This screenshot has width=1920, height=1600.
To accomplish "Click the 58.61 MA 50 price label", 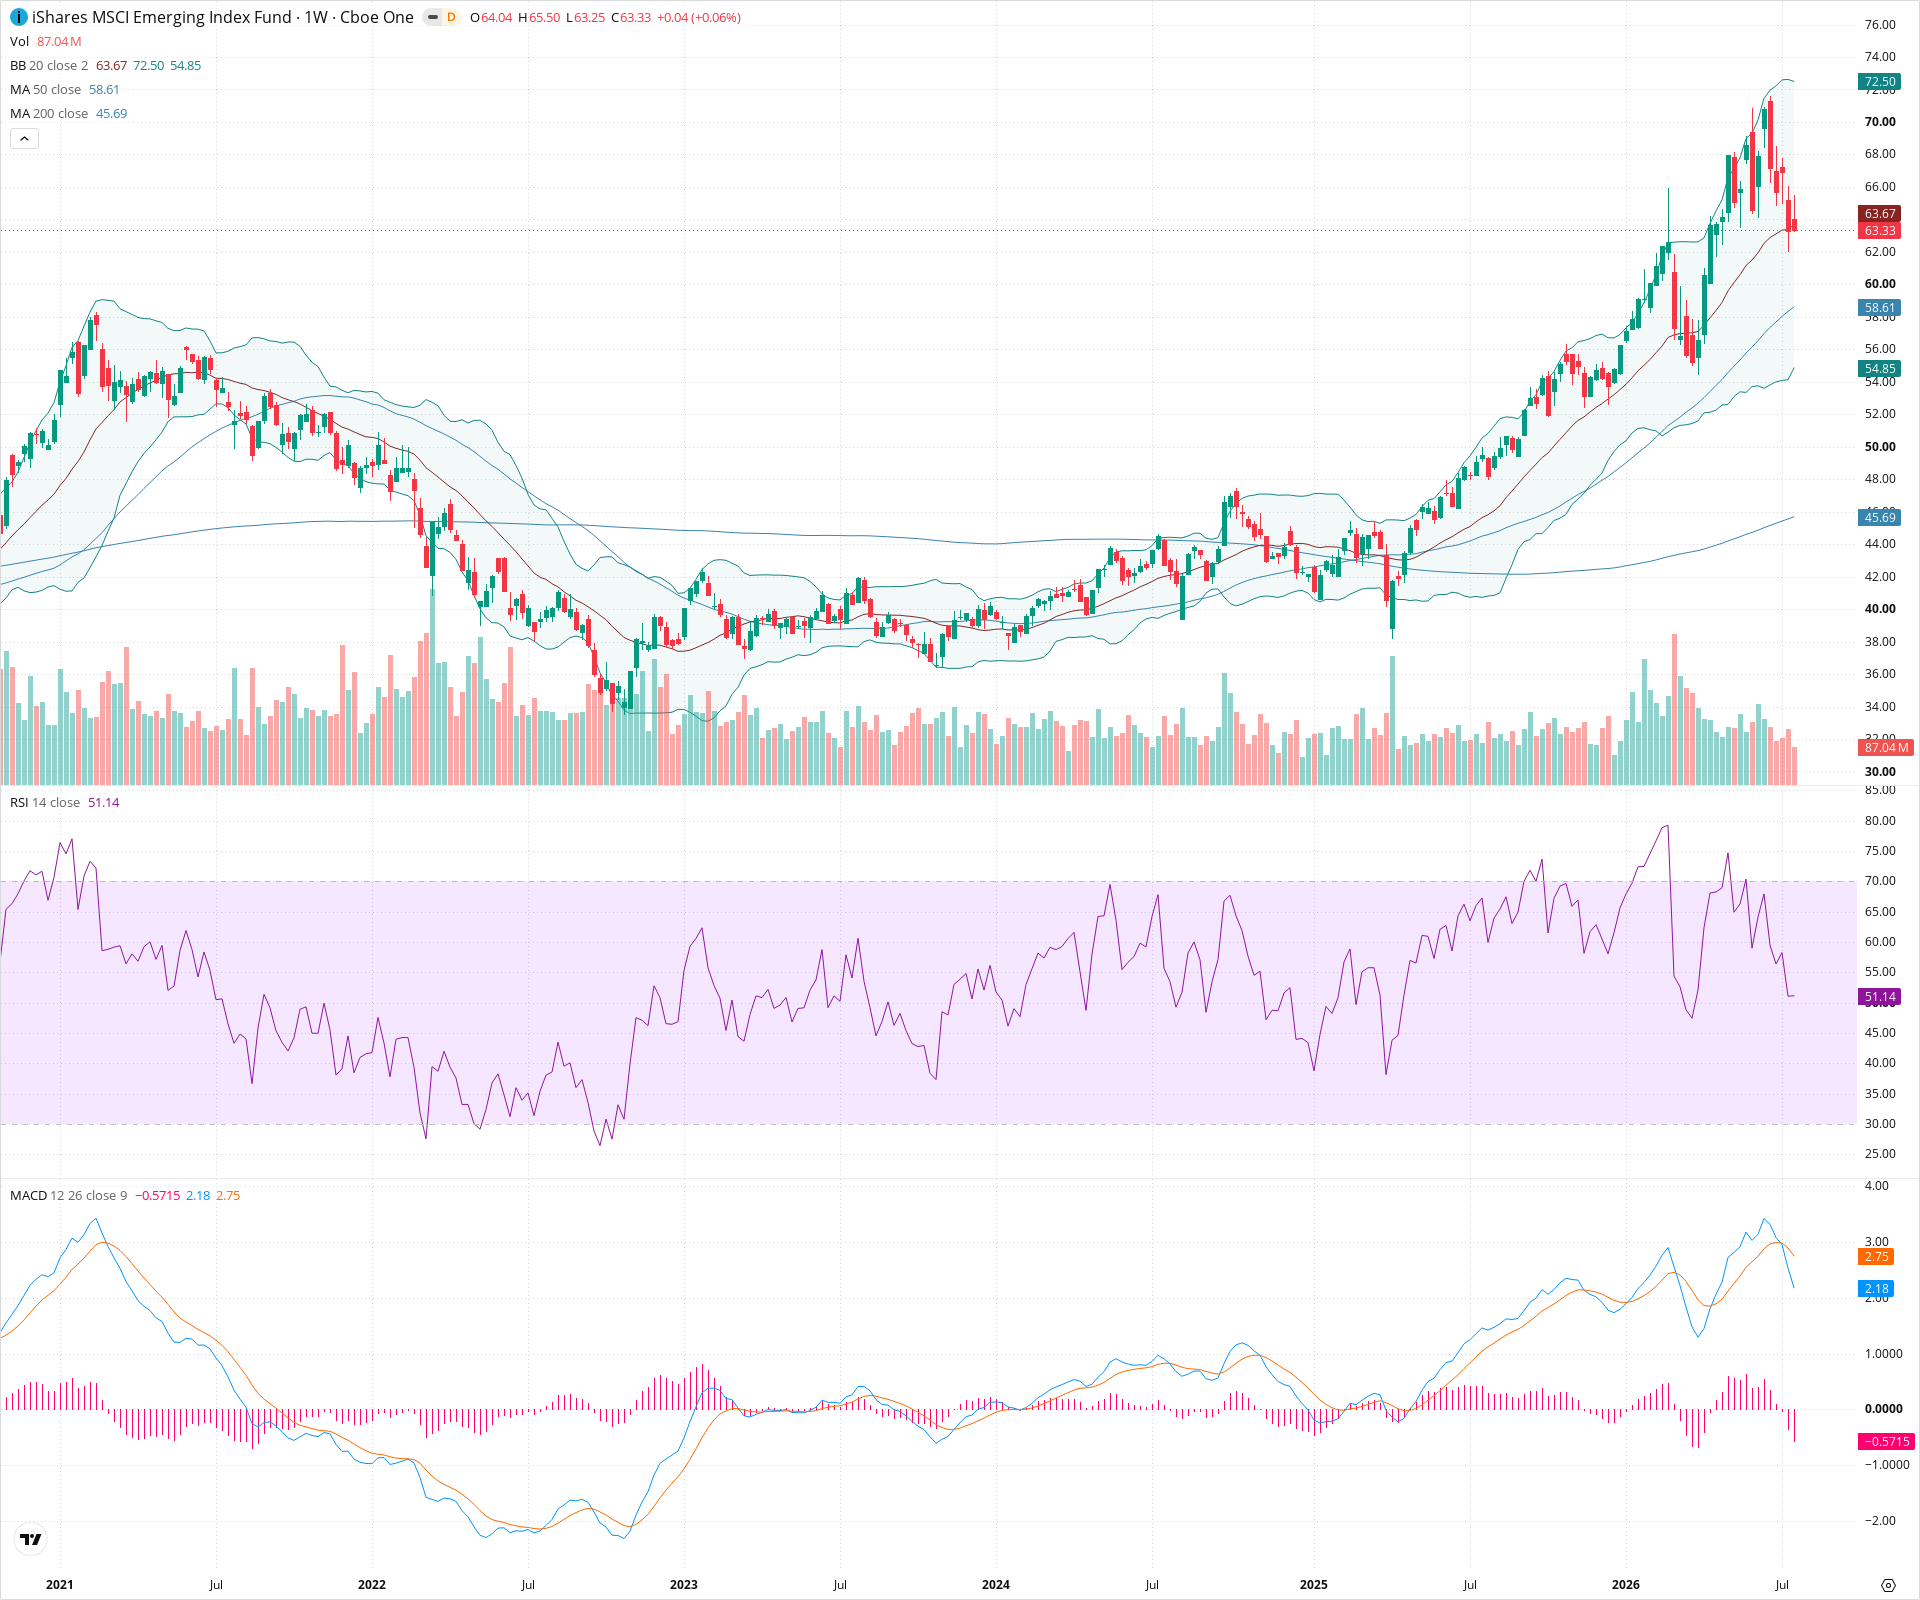I will [x=1879, y=308].
